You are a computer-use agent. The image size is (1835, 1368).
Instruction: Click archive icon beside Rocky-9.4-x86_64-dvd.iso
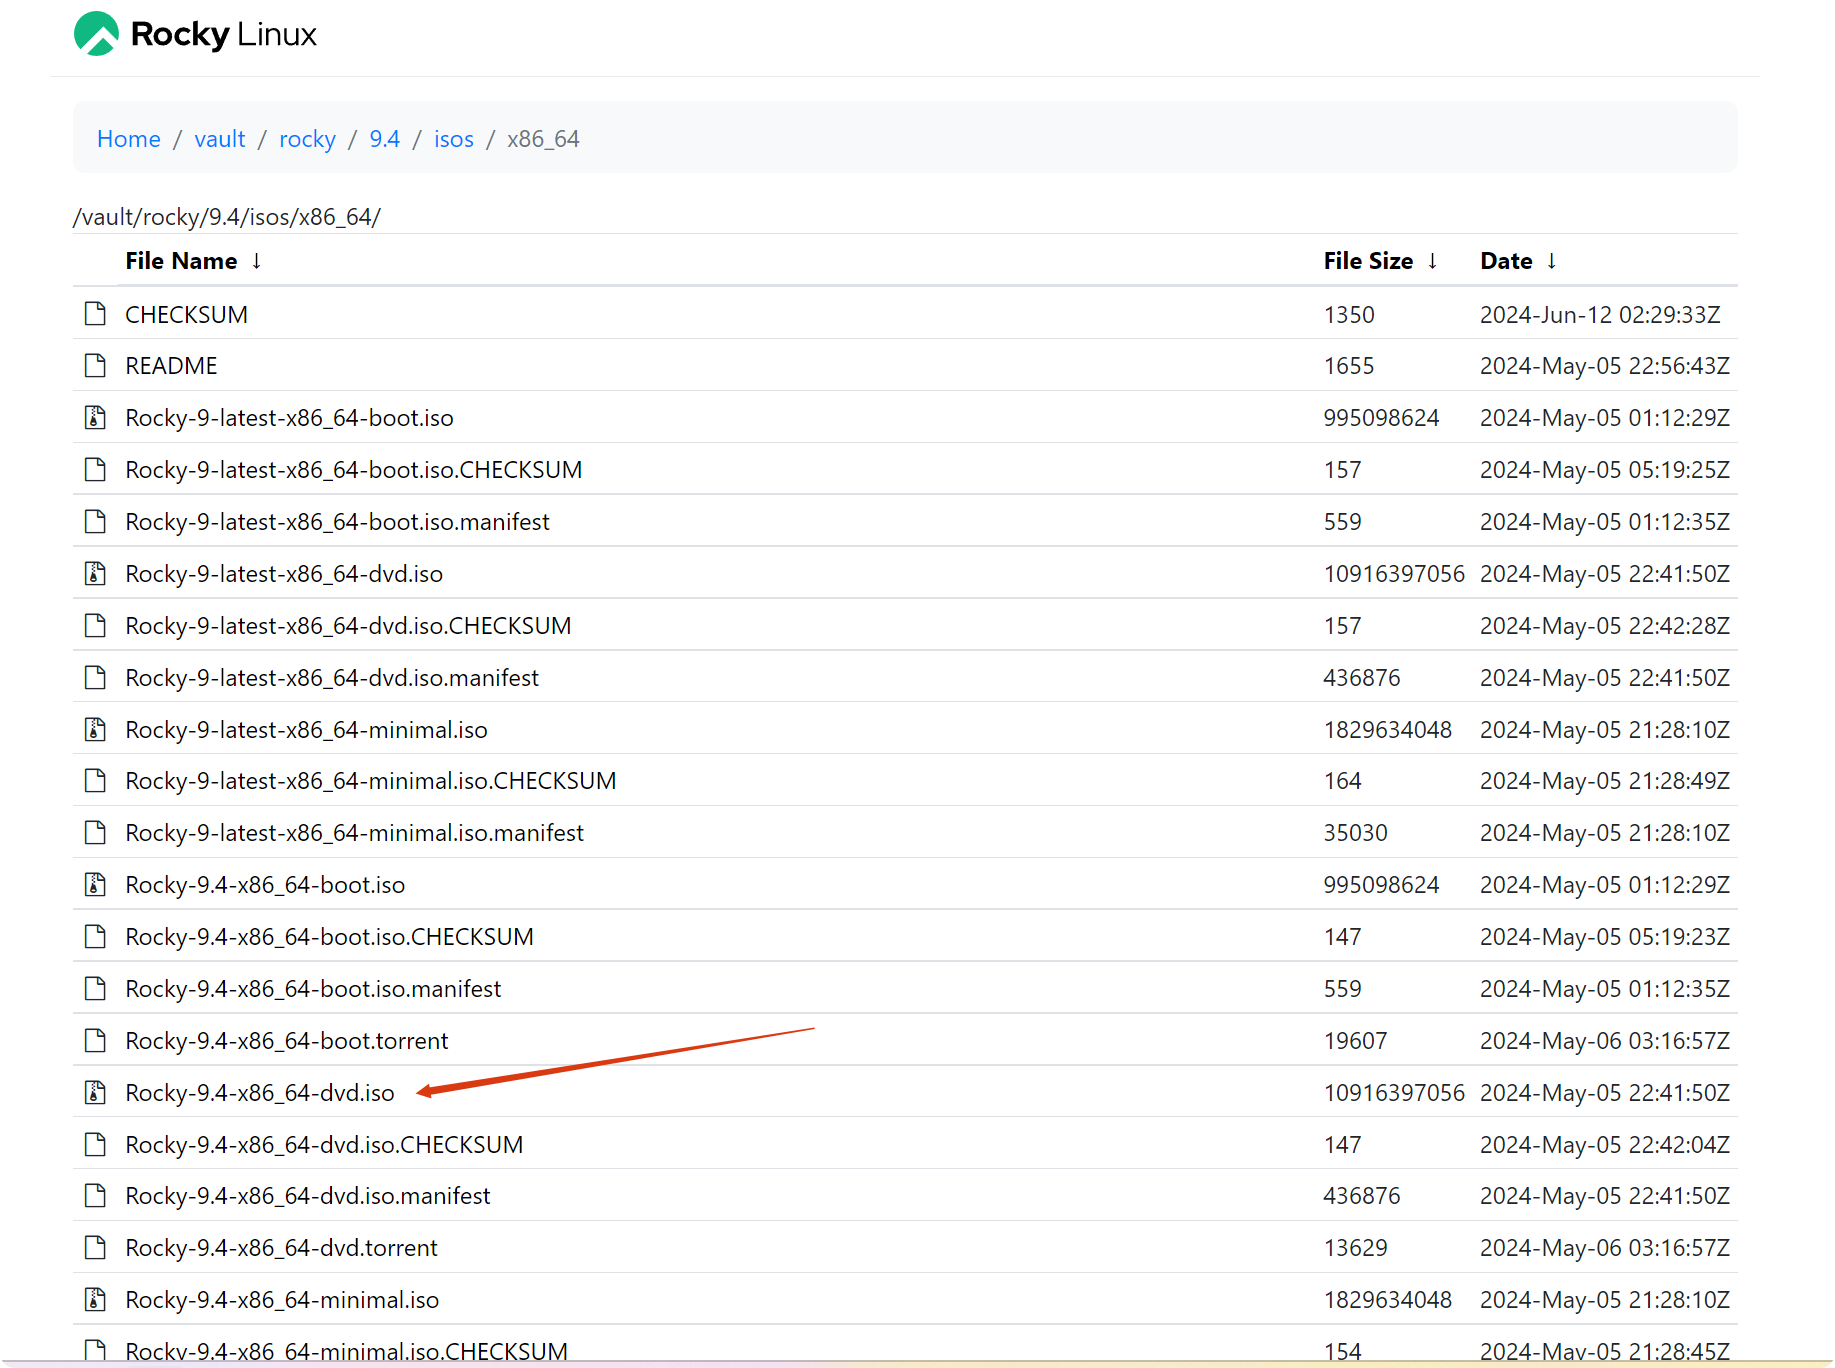(x=95, y=1093)
